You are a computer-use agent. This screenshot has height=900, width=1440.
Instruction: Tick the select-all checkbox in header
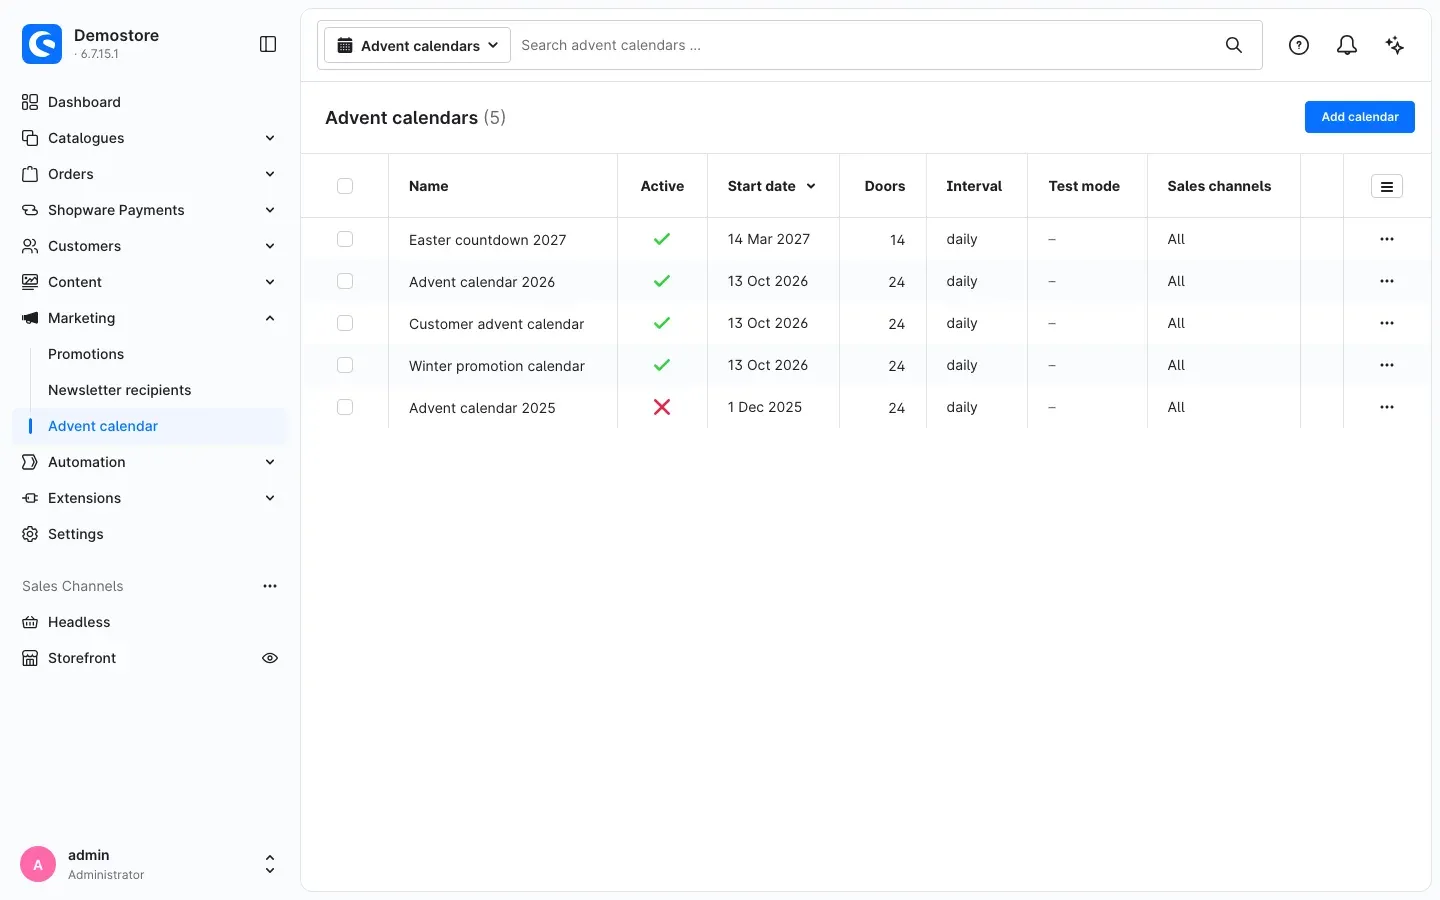(x=345, y=186)
